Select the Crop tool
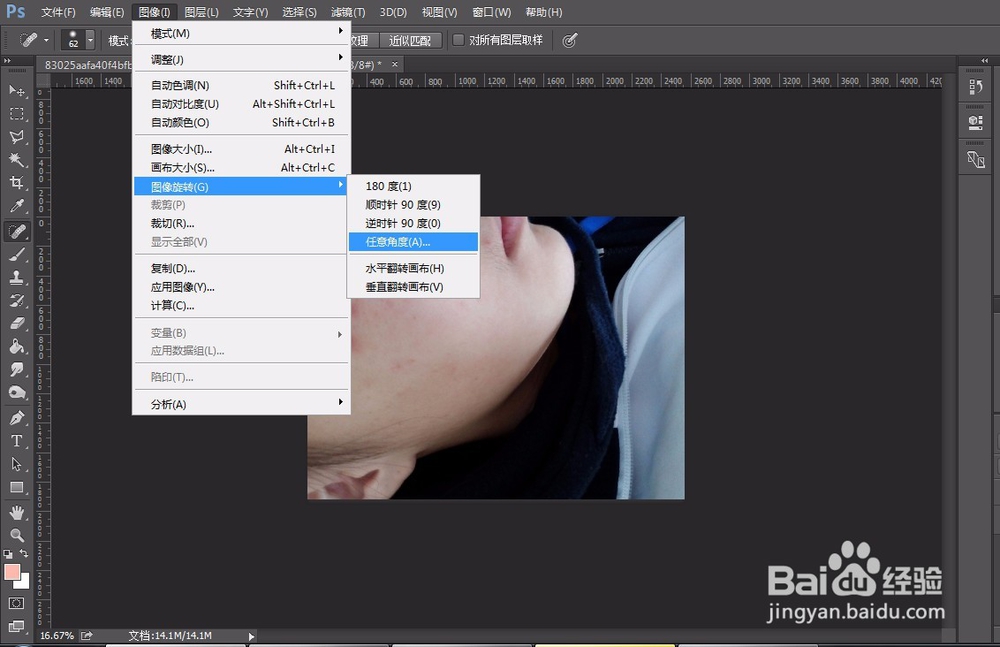The image size is (1000, 647). pyautogui.click(x=17, y=182)
